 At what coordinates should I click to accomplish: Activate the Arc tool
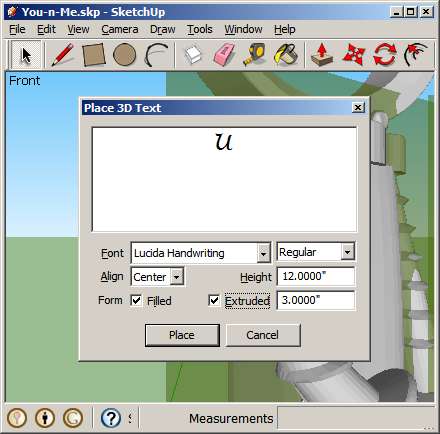click(x=156, y=55)
